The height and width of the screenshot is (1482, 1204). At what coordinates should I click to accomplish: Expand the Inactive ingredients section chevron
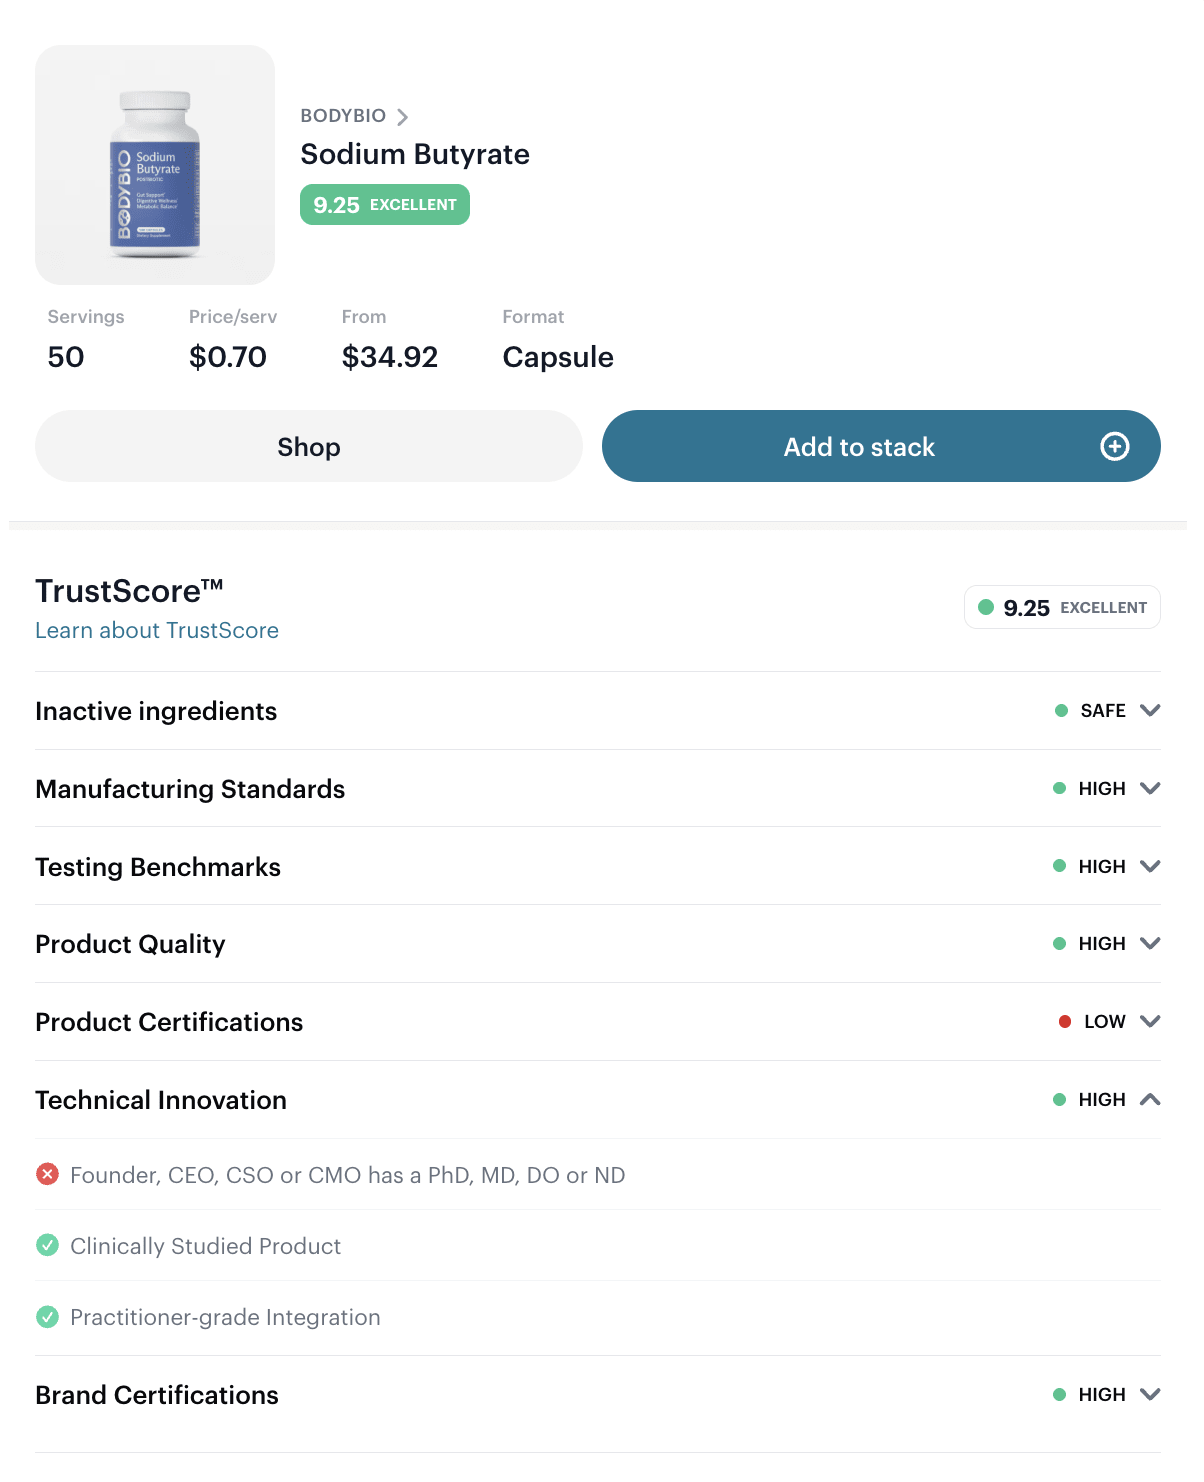(1150, 710)
